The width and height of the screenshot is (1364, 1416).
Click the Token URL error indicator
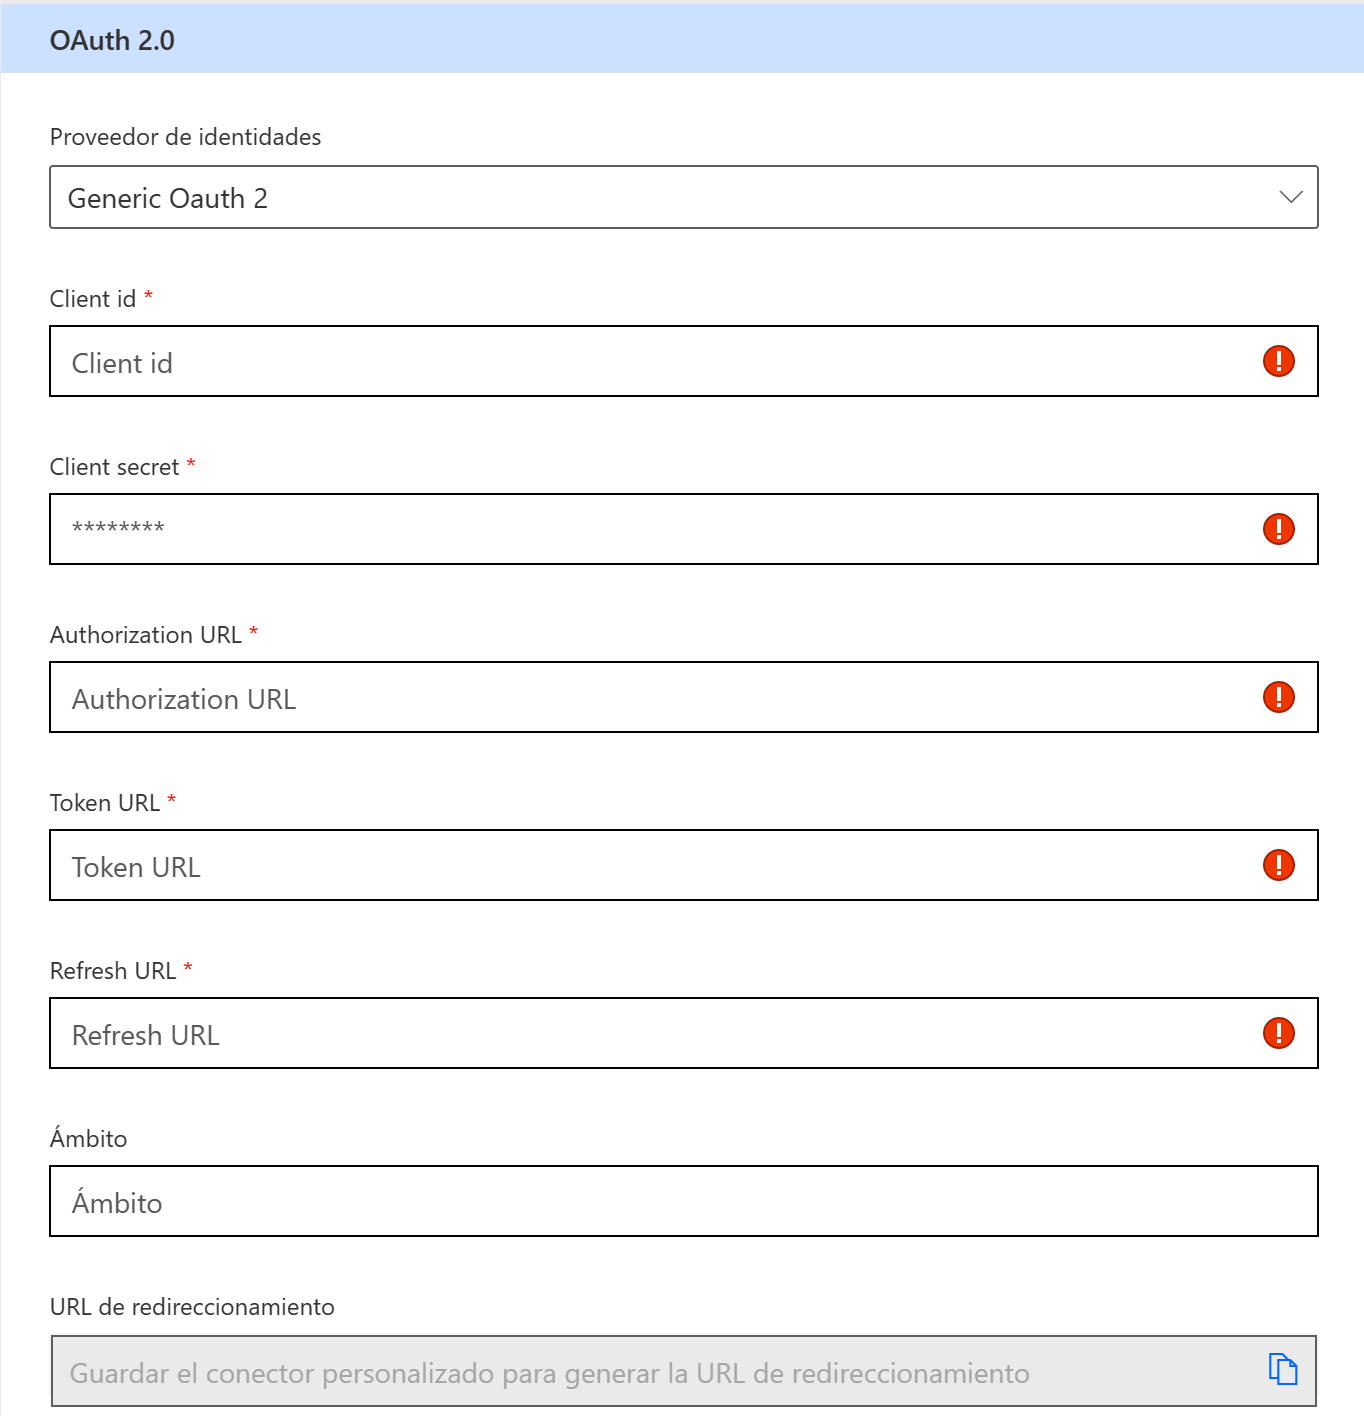click(x=1278, y=865)
